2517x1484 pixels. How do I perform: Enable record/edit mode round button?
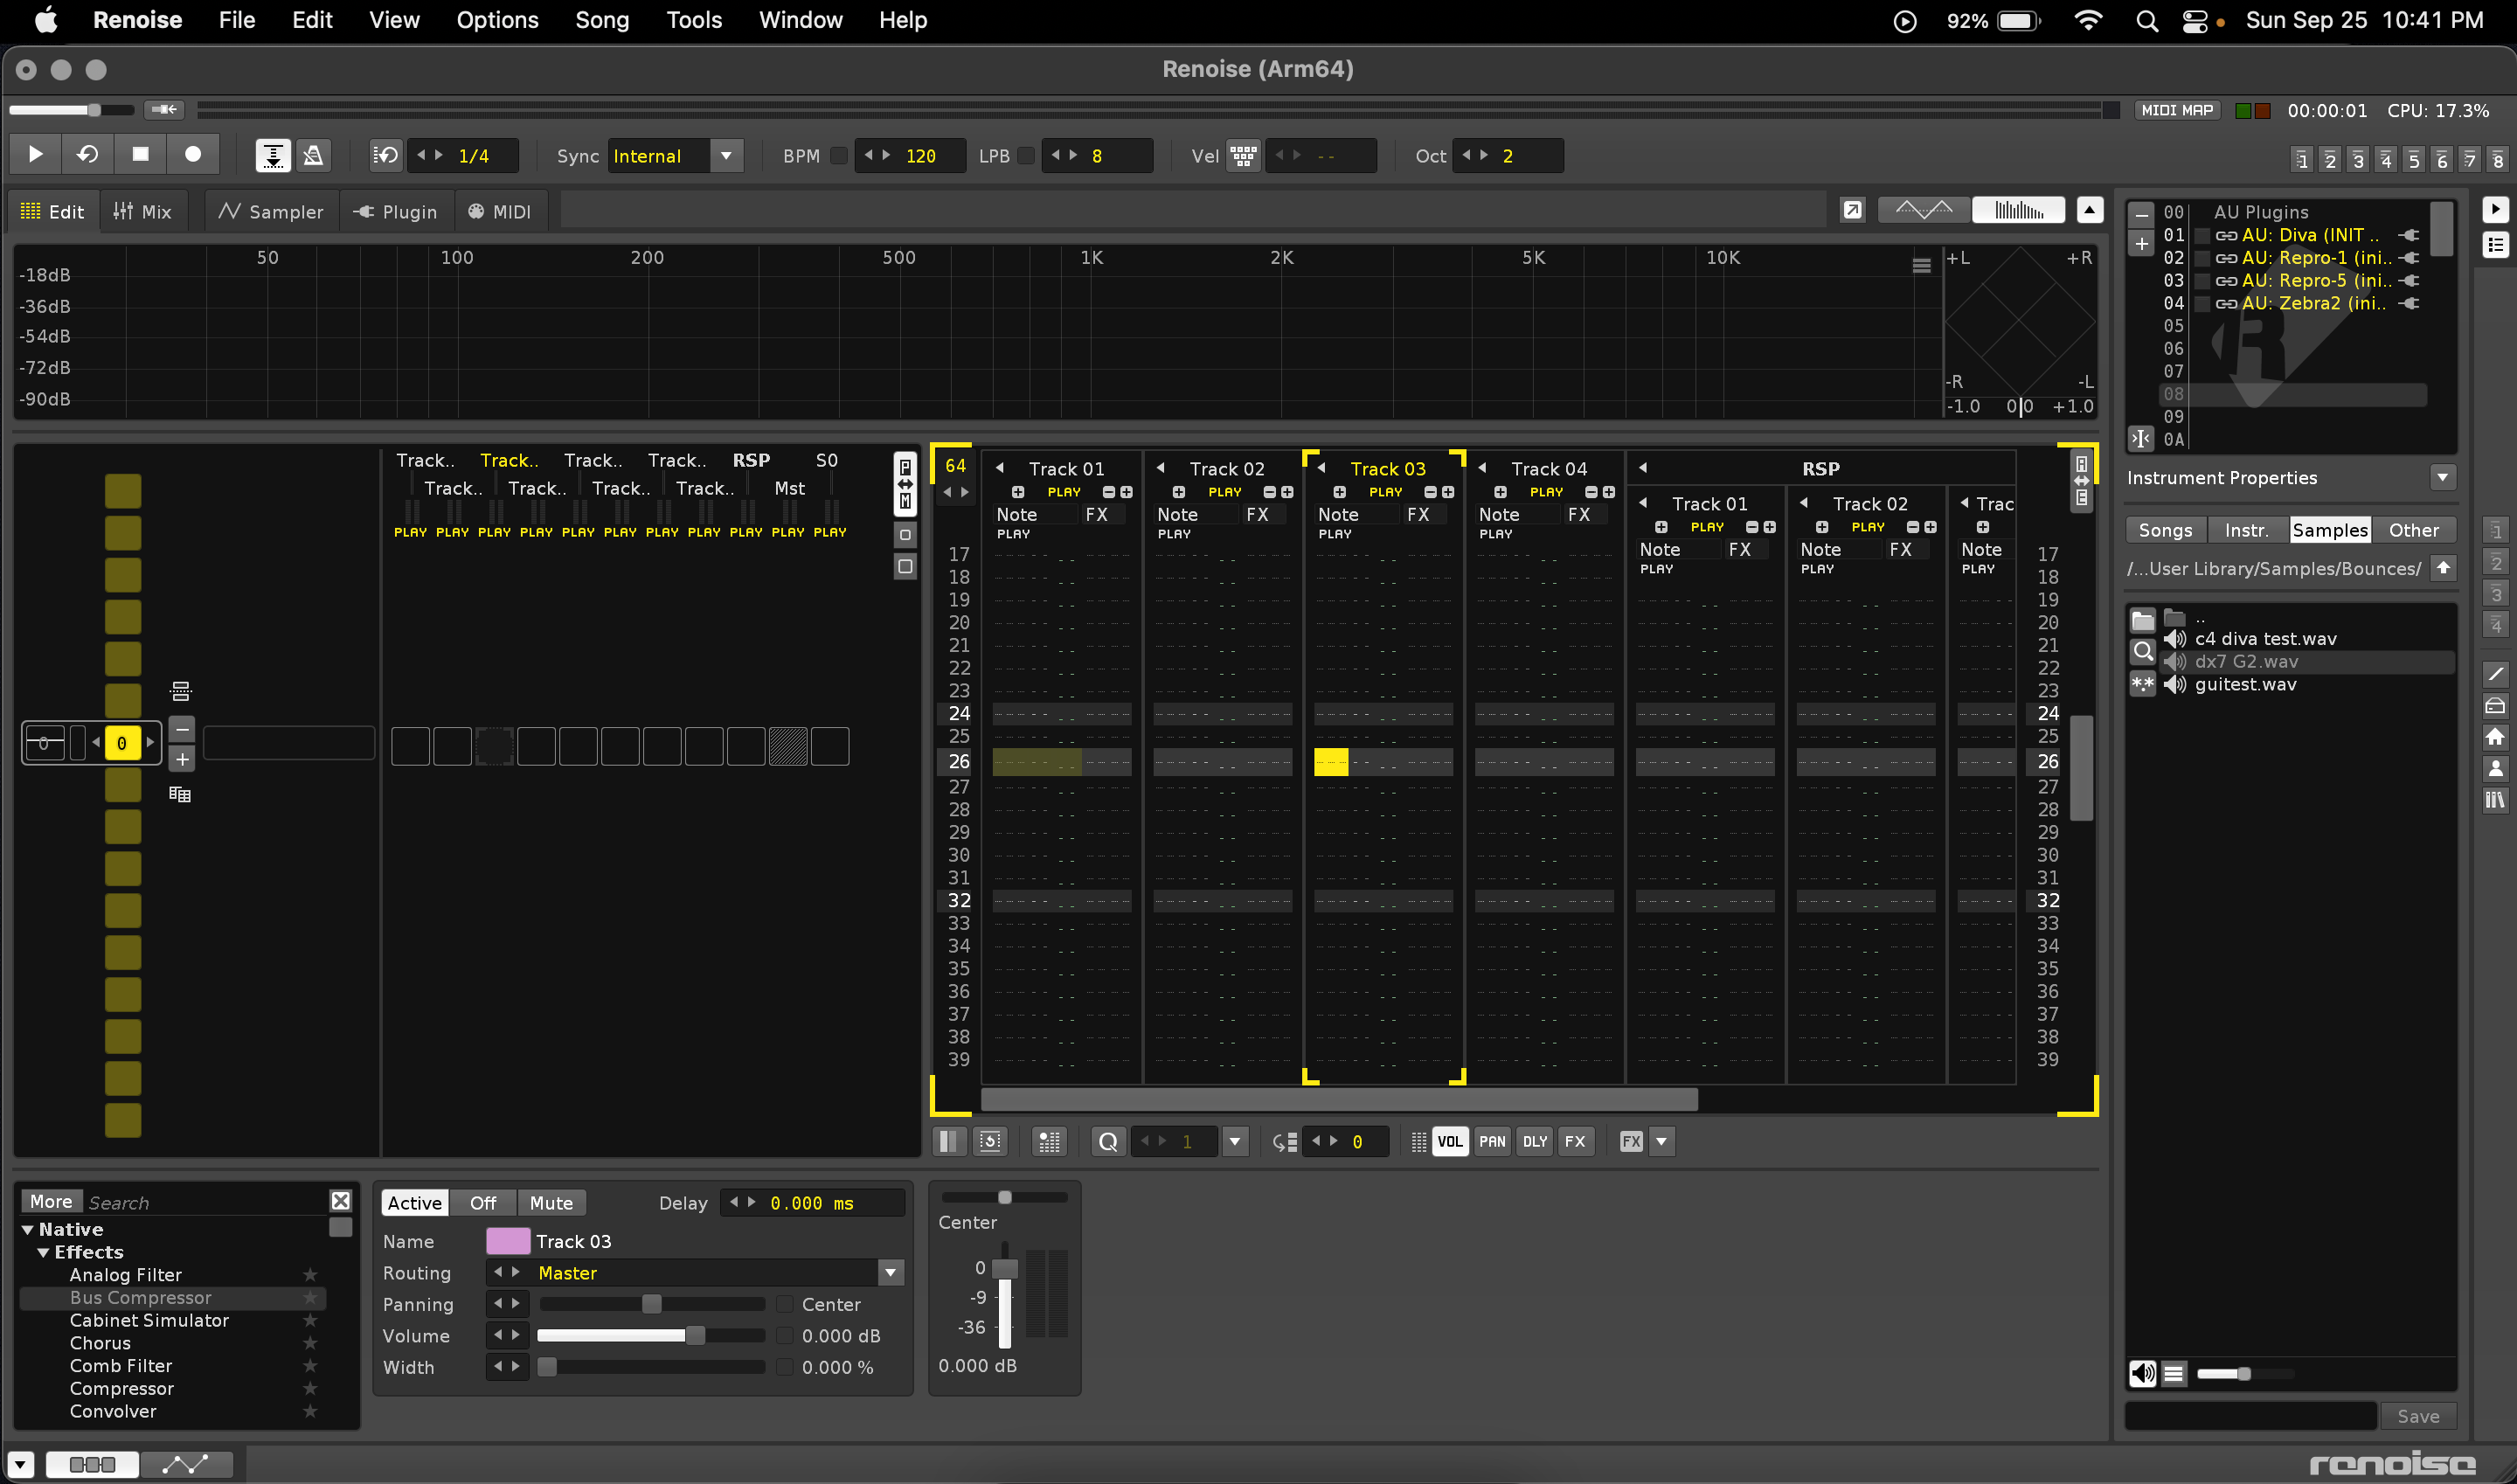coord(193,155)
